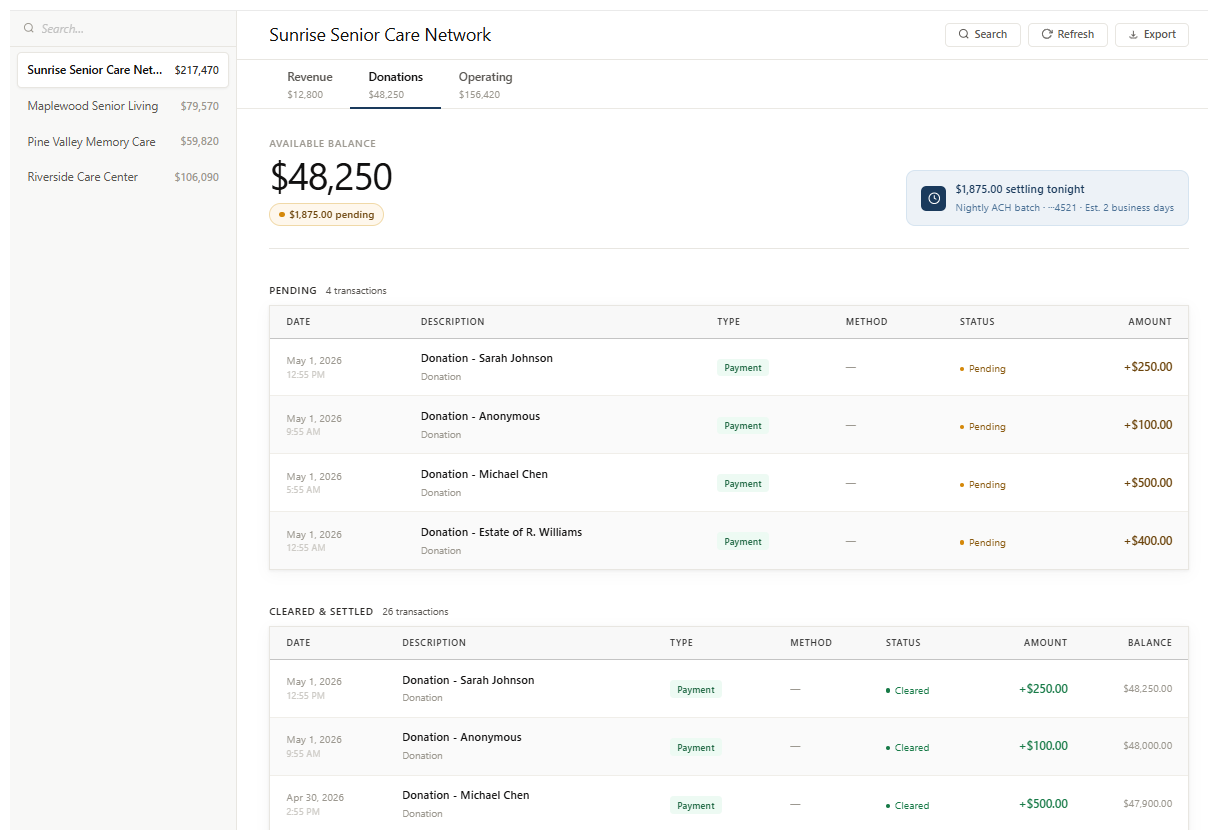Screen dimensions: 1208x830
Task: Click the Pending table DESCRIPTION column header
Action: pyautogui.click(x=452, y=322)
